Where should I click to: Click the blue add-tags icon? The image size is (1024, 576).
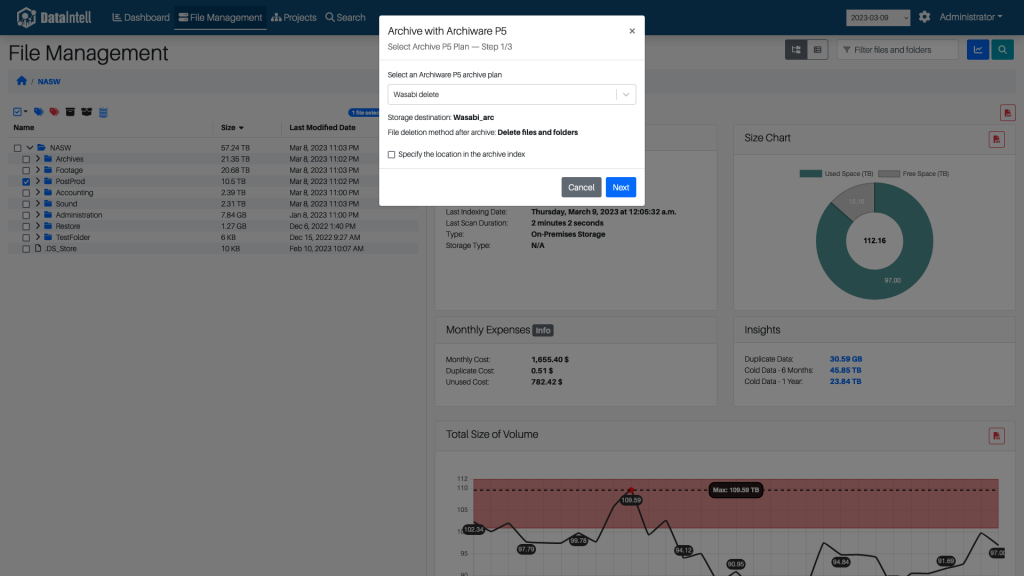pos(39,112)
